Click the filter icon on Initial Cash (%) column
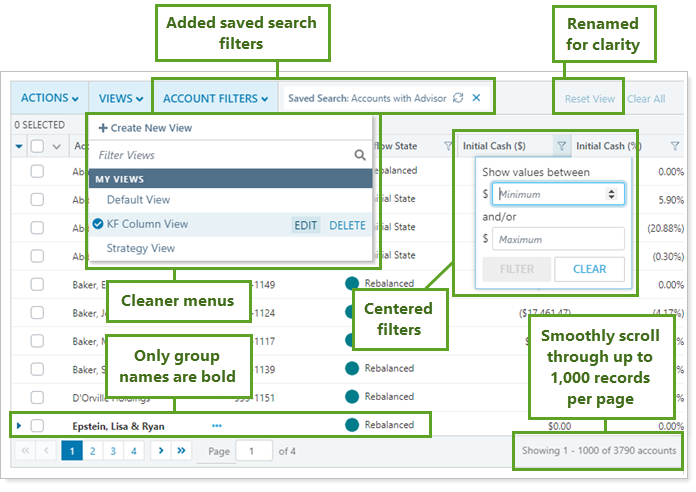Screen dimensions: 696x492 674,146
